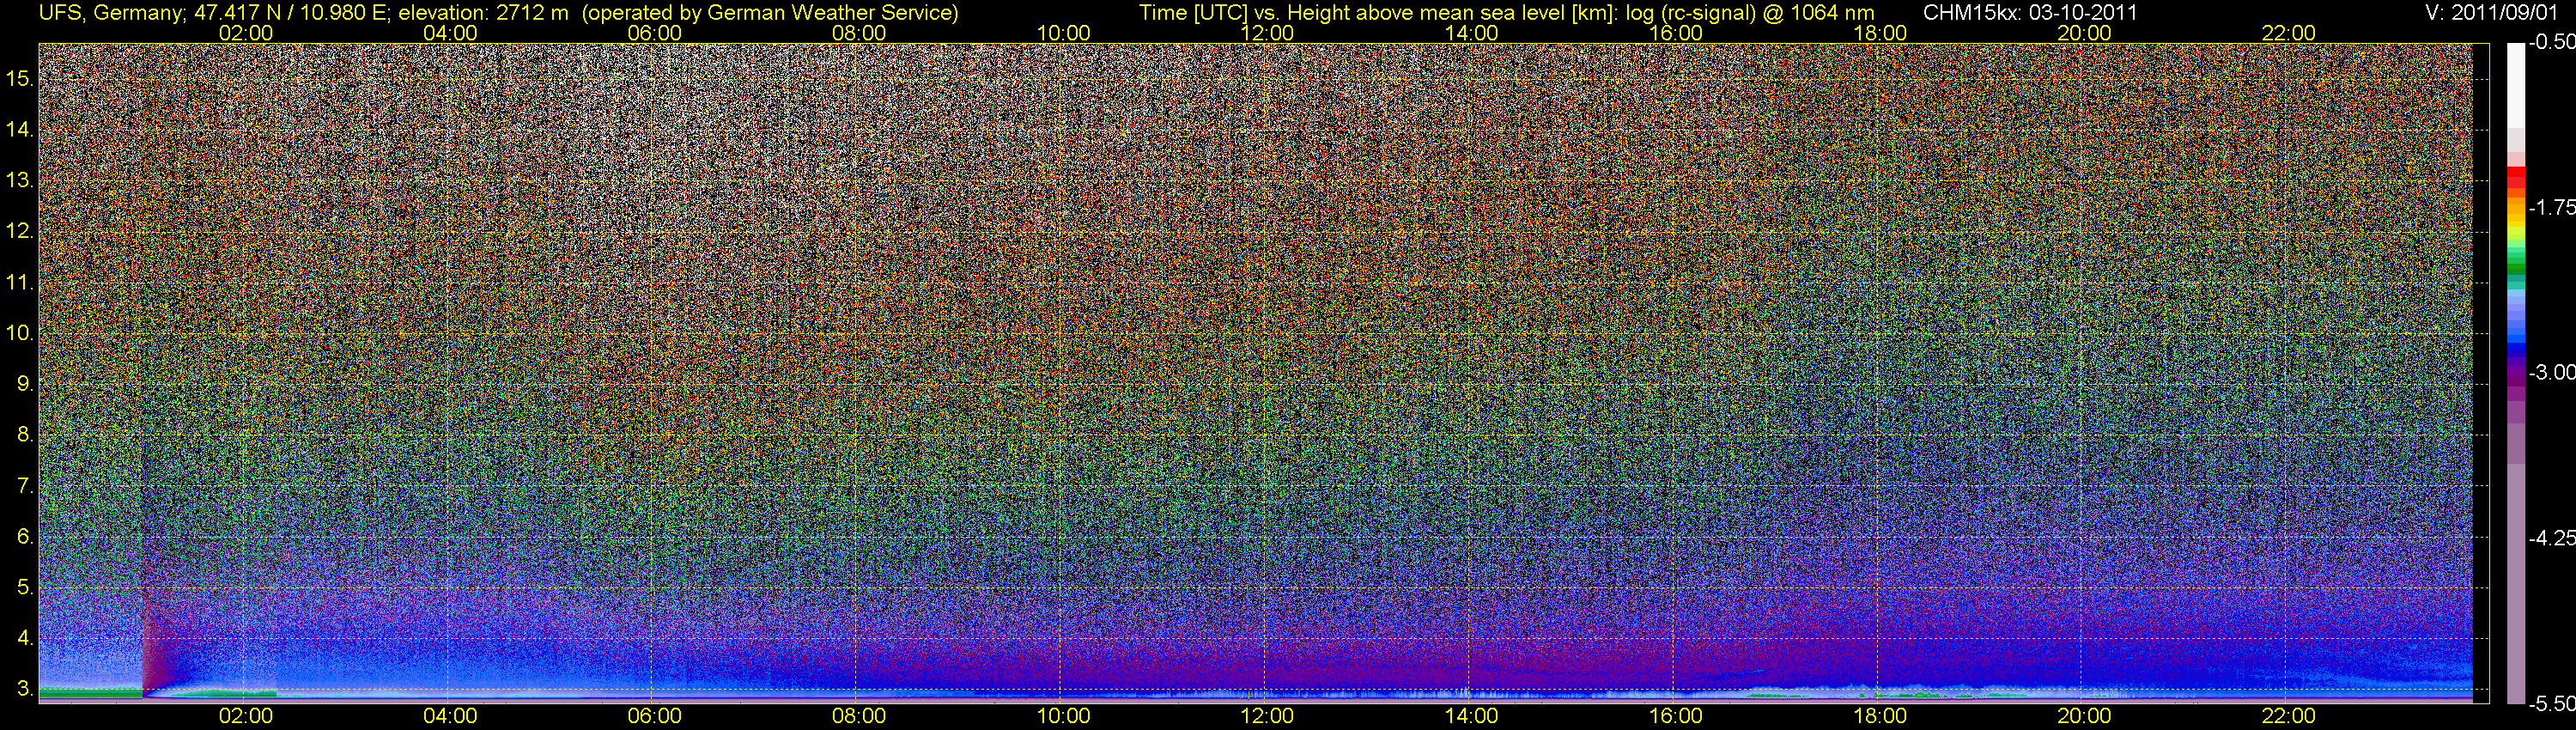
Task: Click the 06:00 label on the top time axis
Action: pos(654,33)
